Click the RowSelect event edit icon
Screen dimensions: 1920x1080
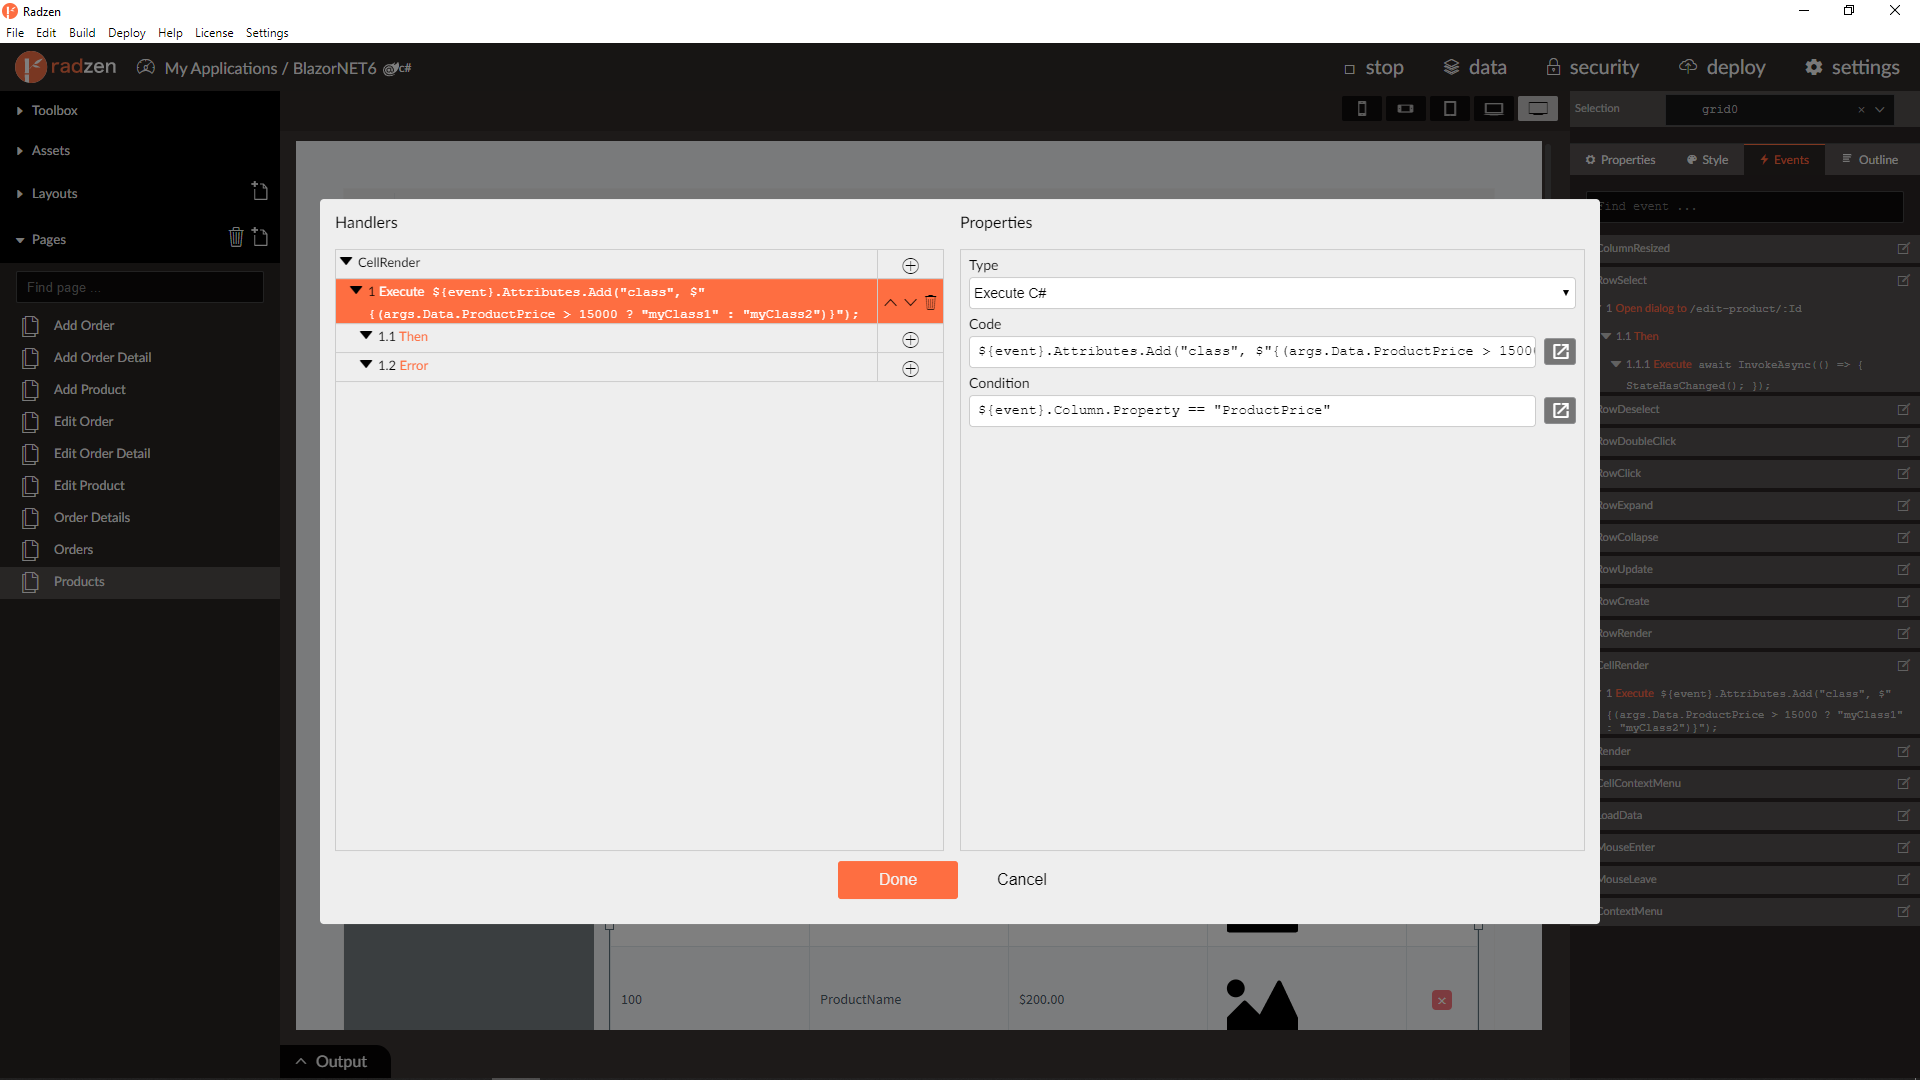[x=1904, y=280]
